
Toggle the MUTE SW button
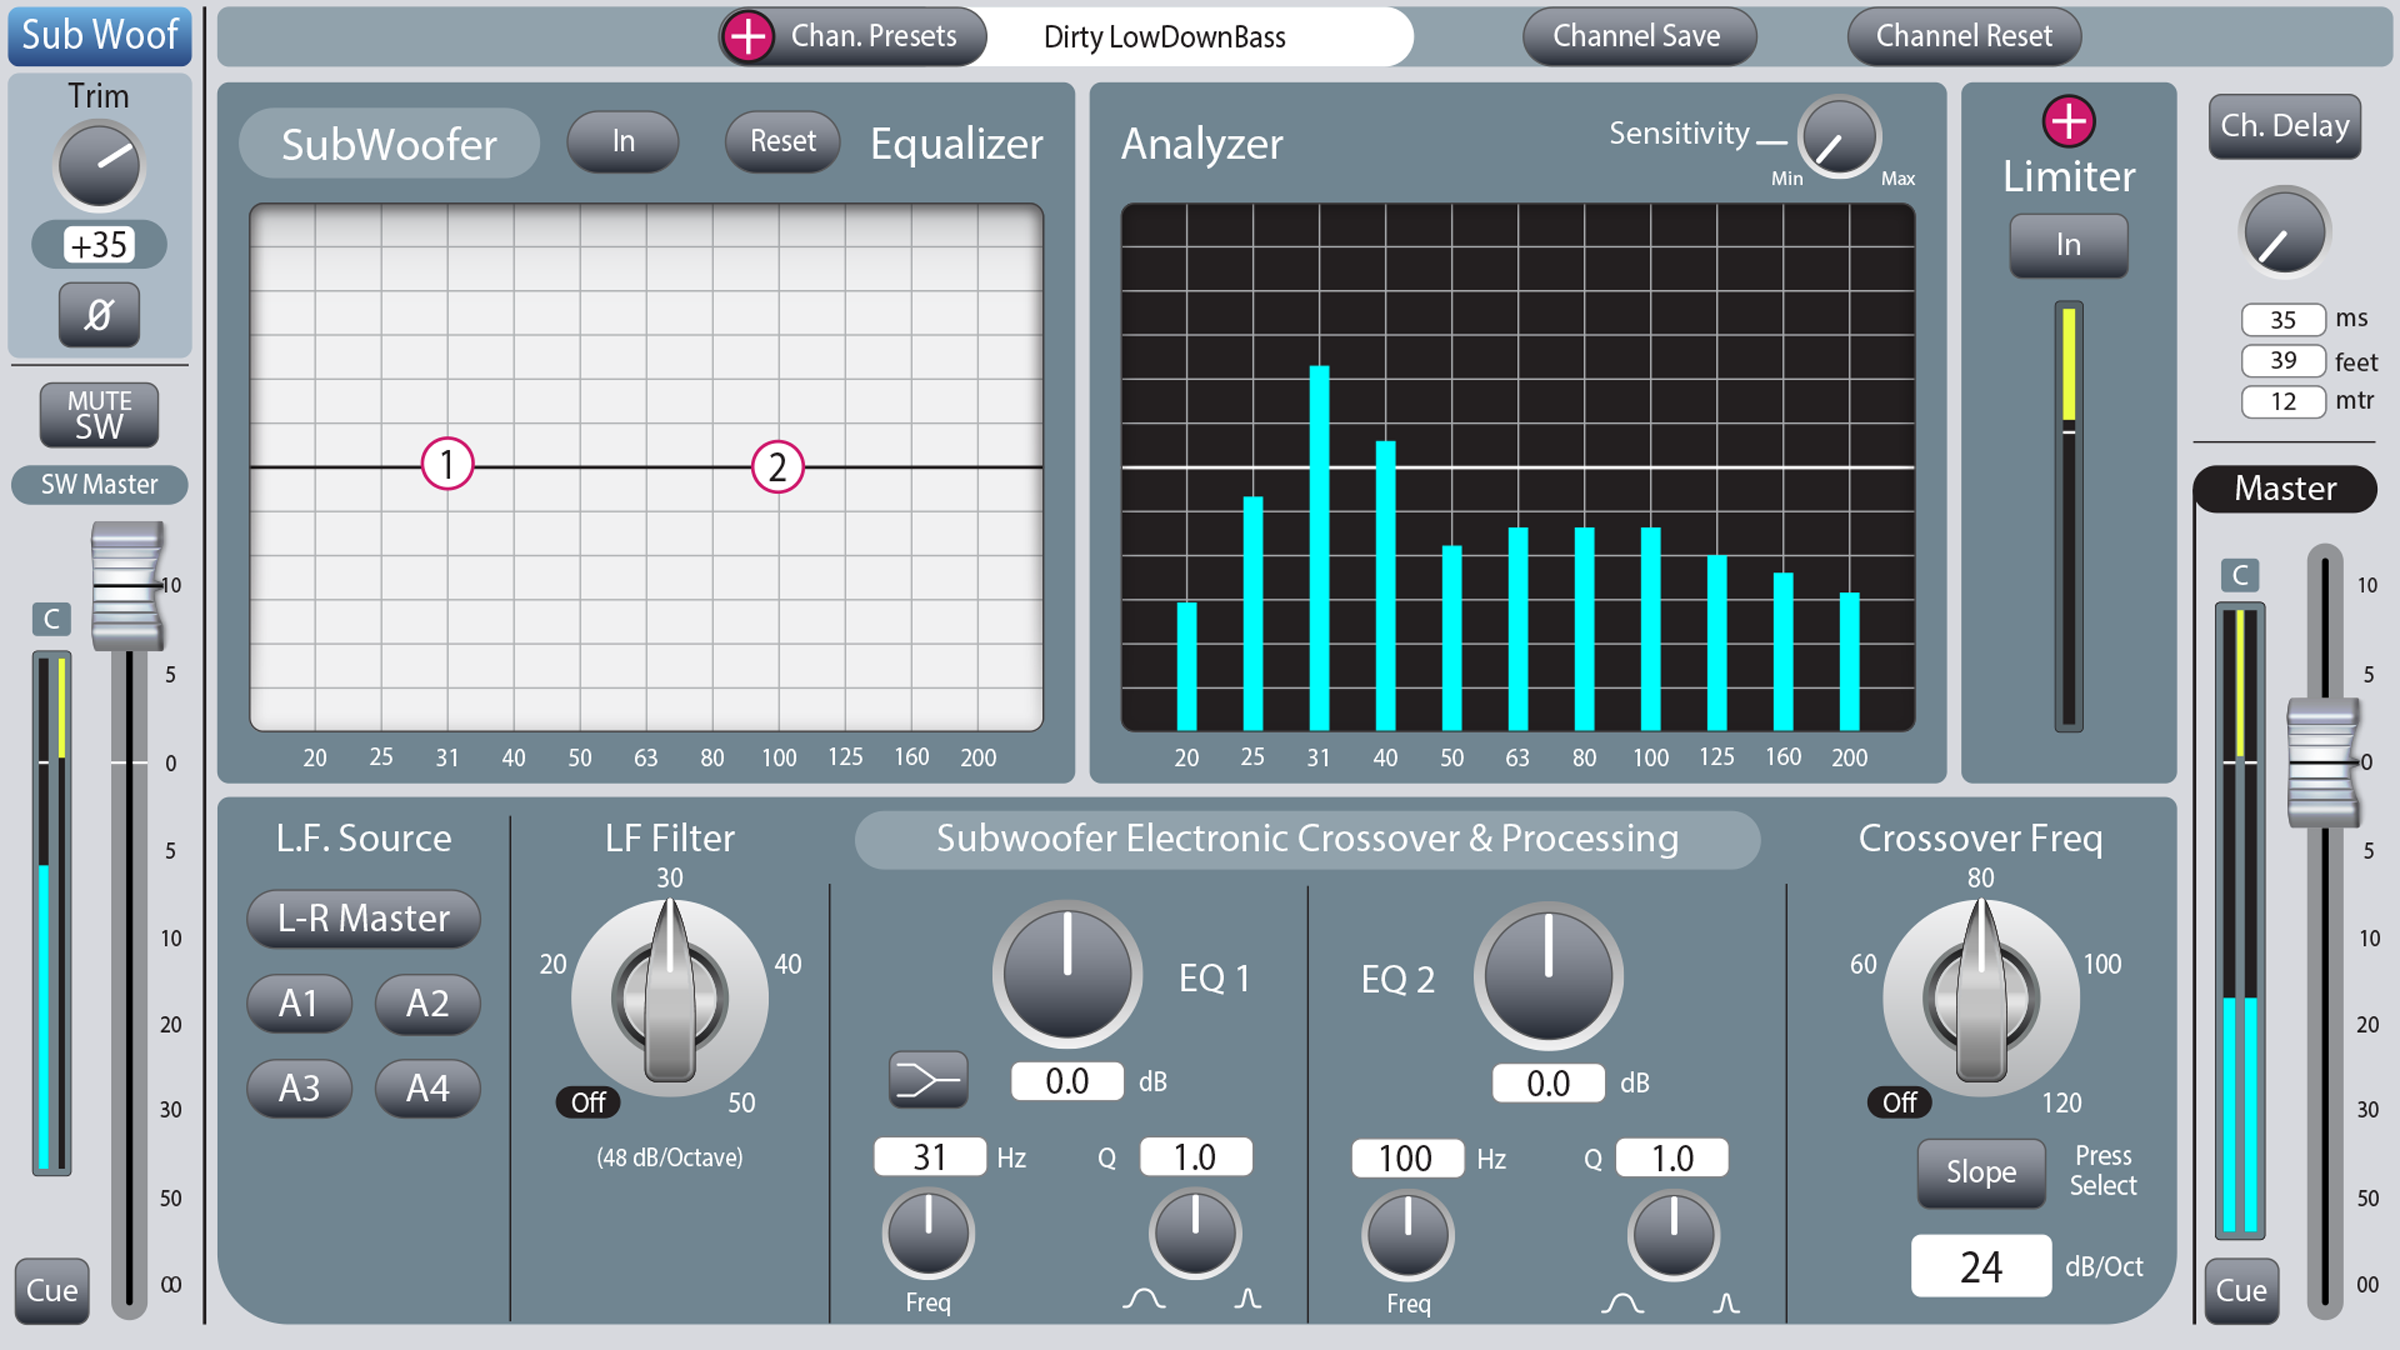coord(99,415)
